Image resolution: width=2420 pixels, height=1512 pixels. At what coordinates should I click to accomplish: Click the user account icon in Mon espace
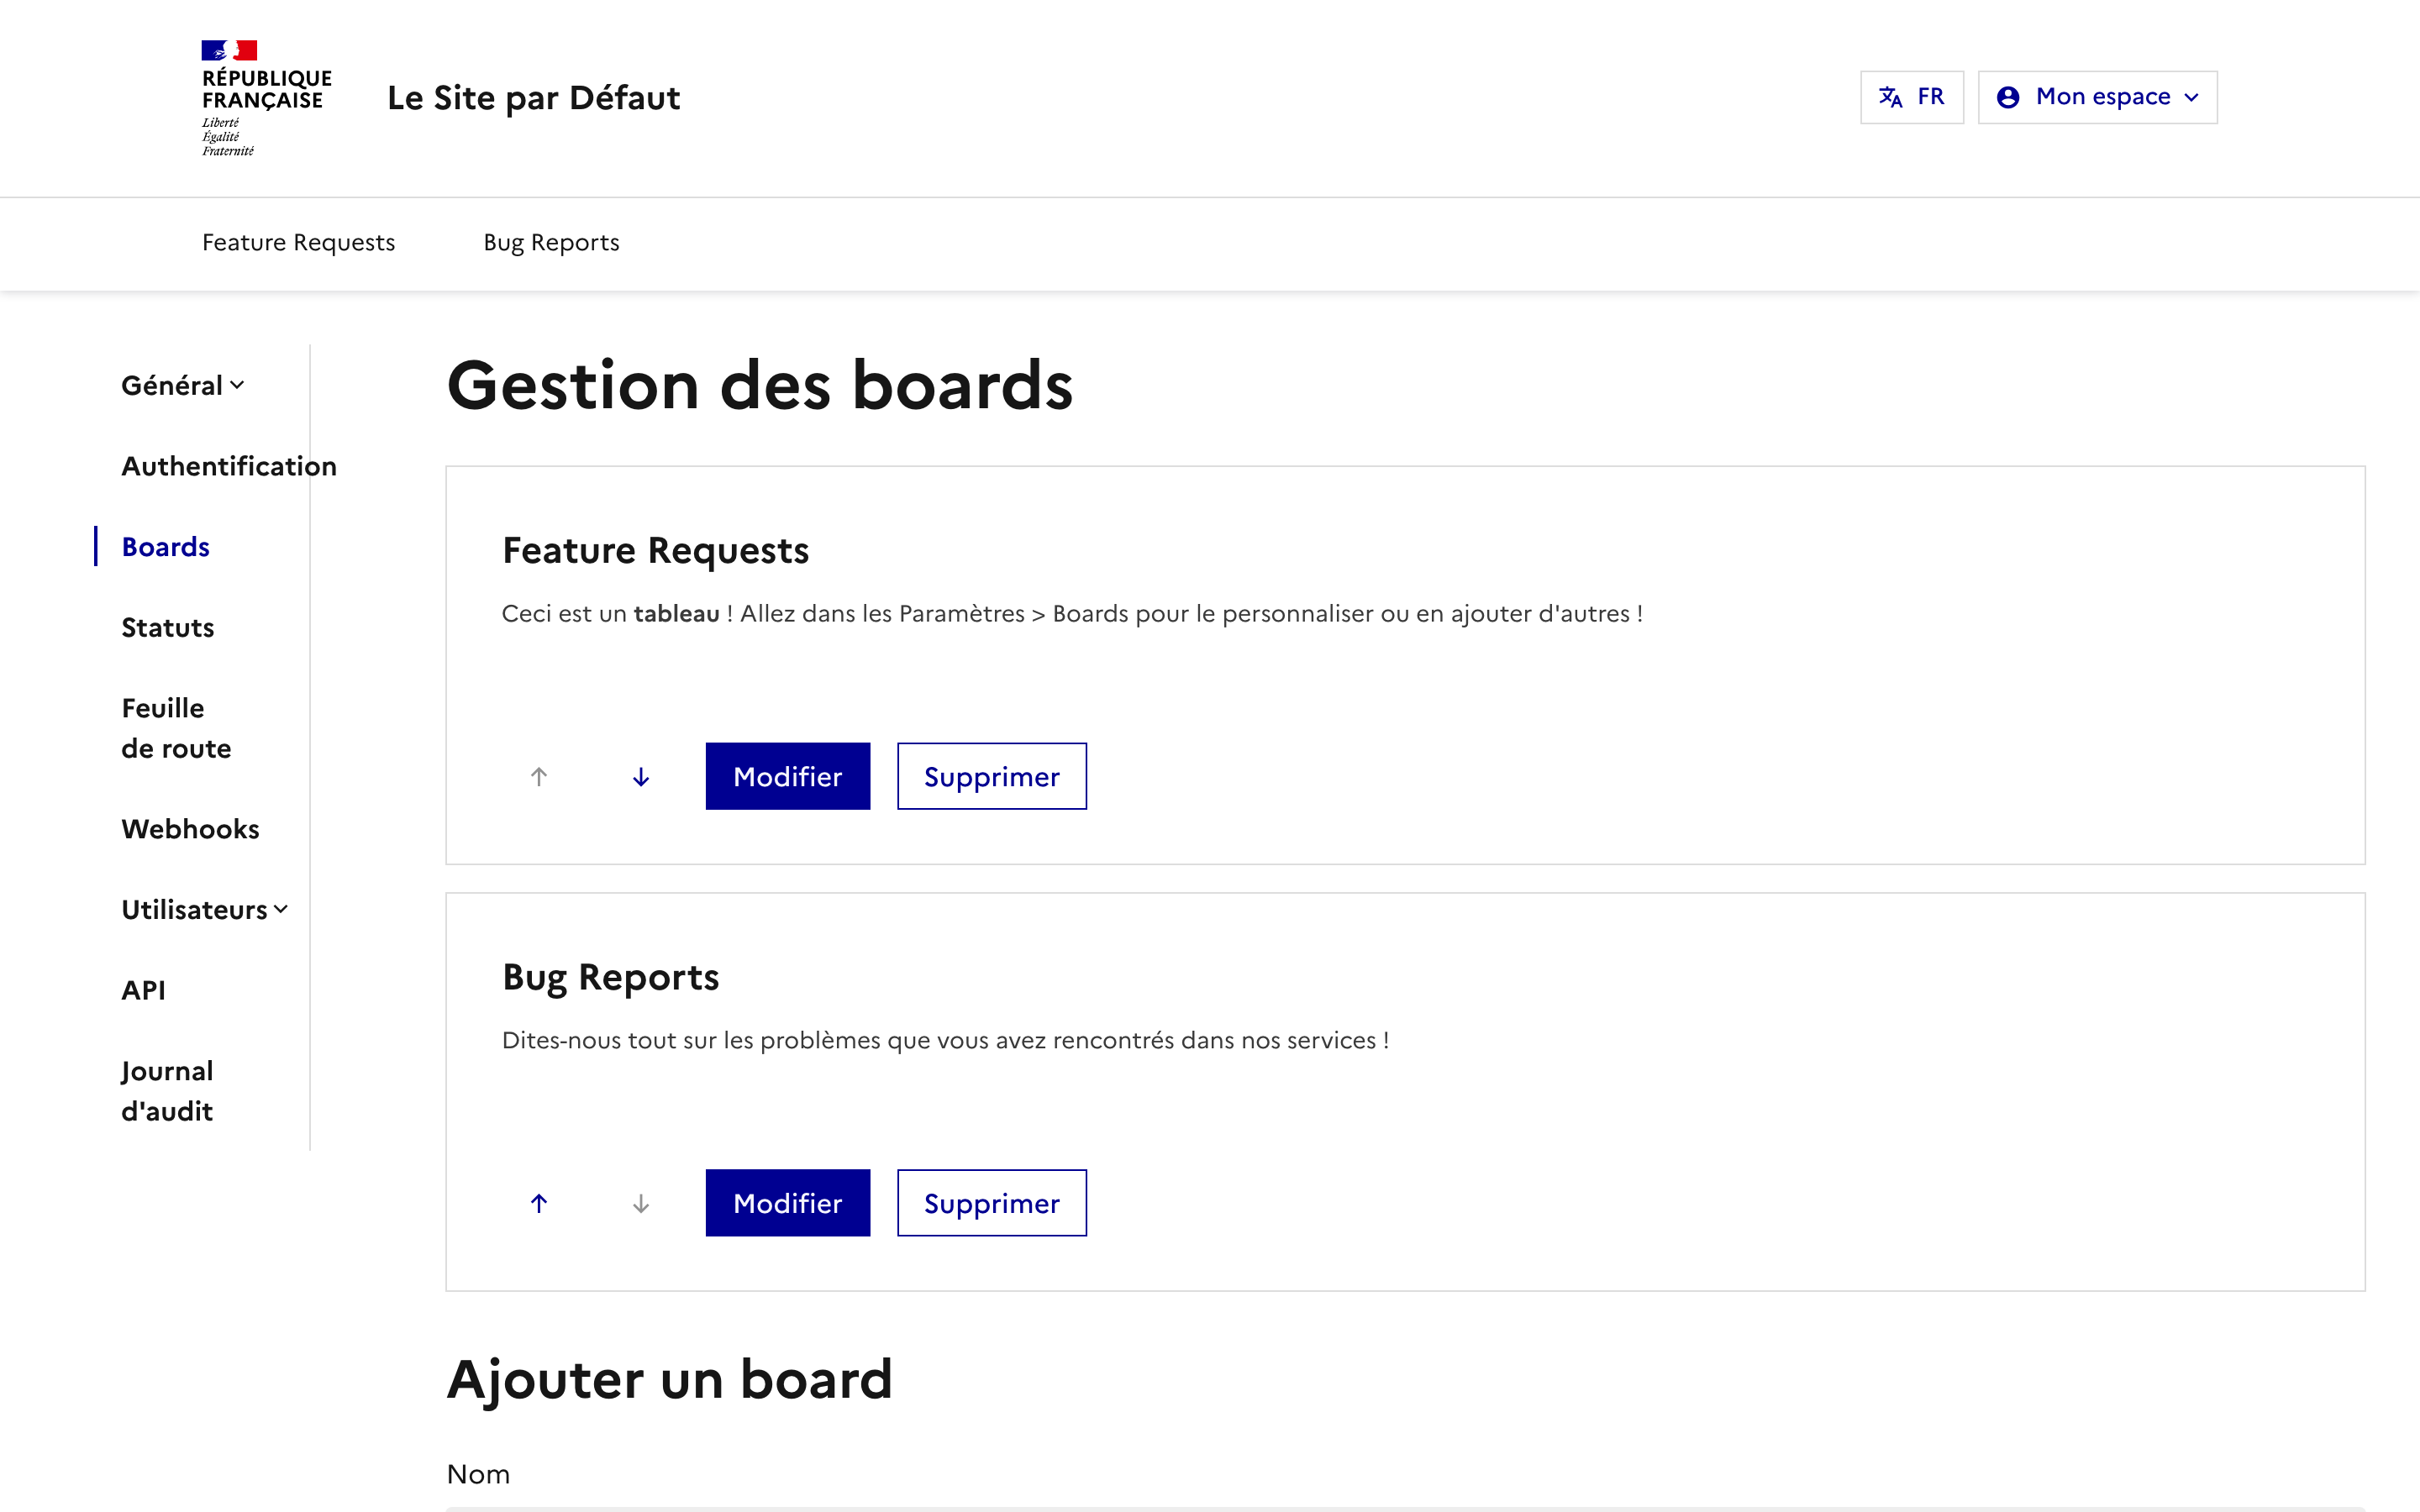click(2008, 96)
